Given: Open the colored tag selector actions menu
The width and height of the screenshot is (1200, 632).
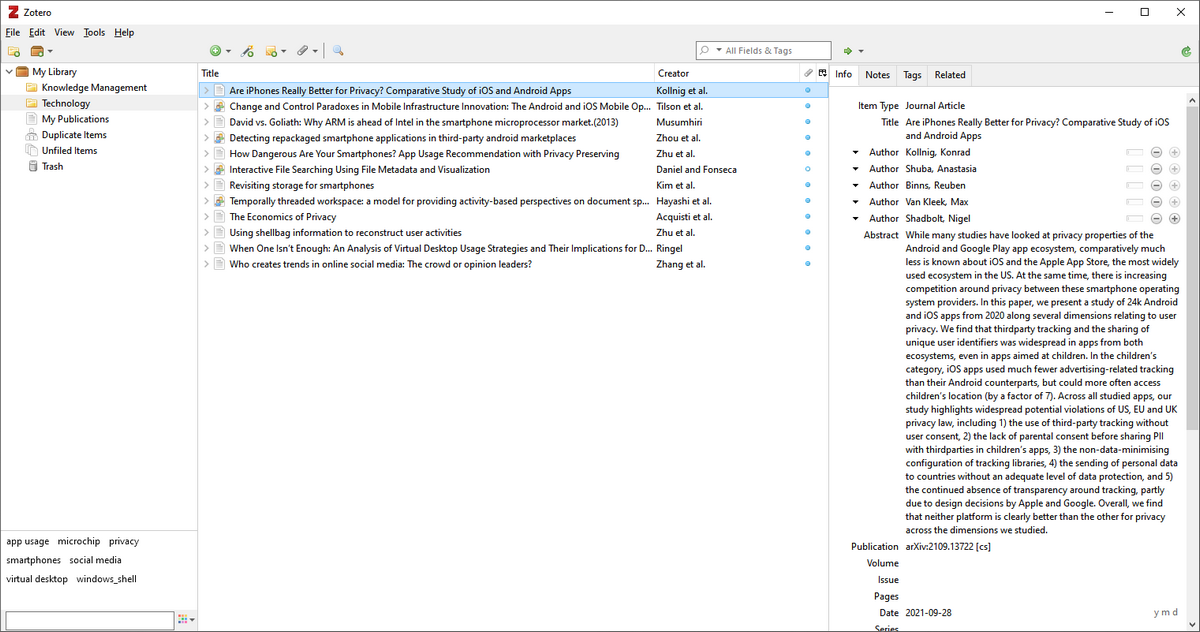Looking at the screenshot, I should point(186,621).
